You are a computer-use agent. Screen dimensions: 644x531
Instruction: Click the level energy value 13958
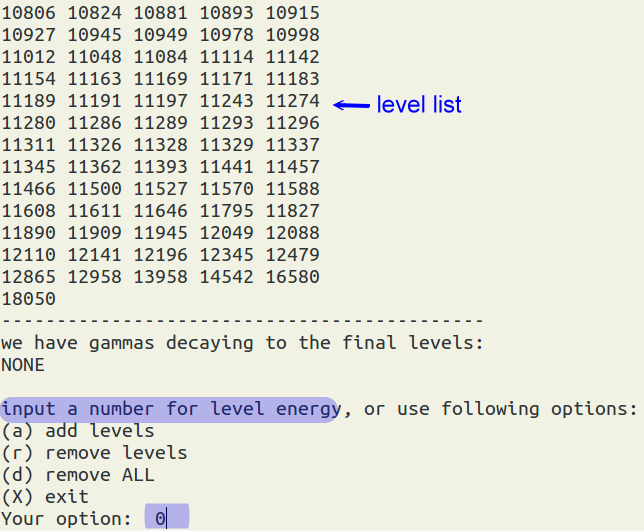pos(161,277)
